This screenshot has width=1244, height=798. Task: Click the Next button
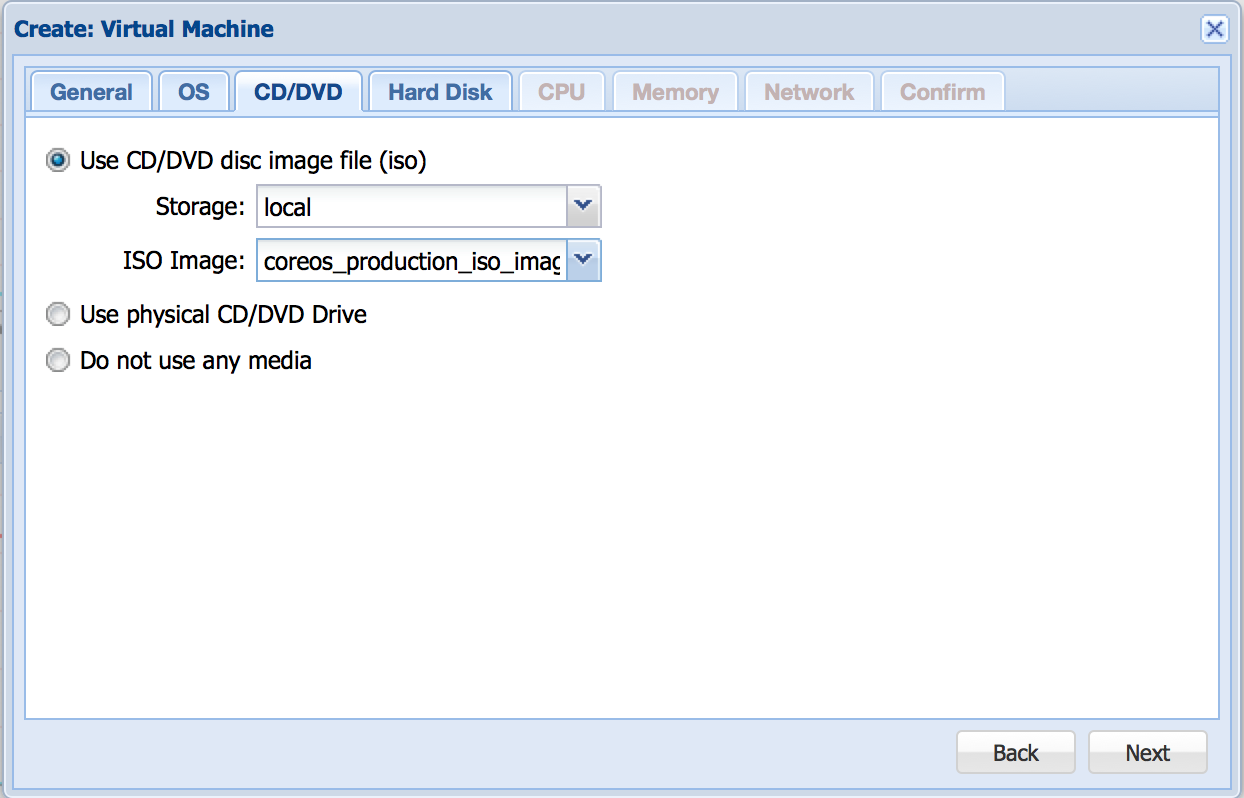1147,752
